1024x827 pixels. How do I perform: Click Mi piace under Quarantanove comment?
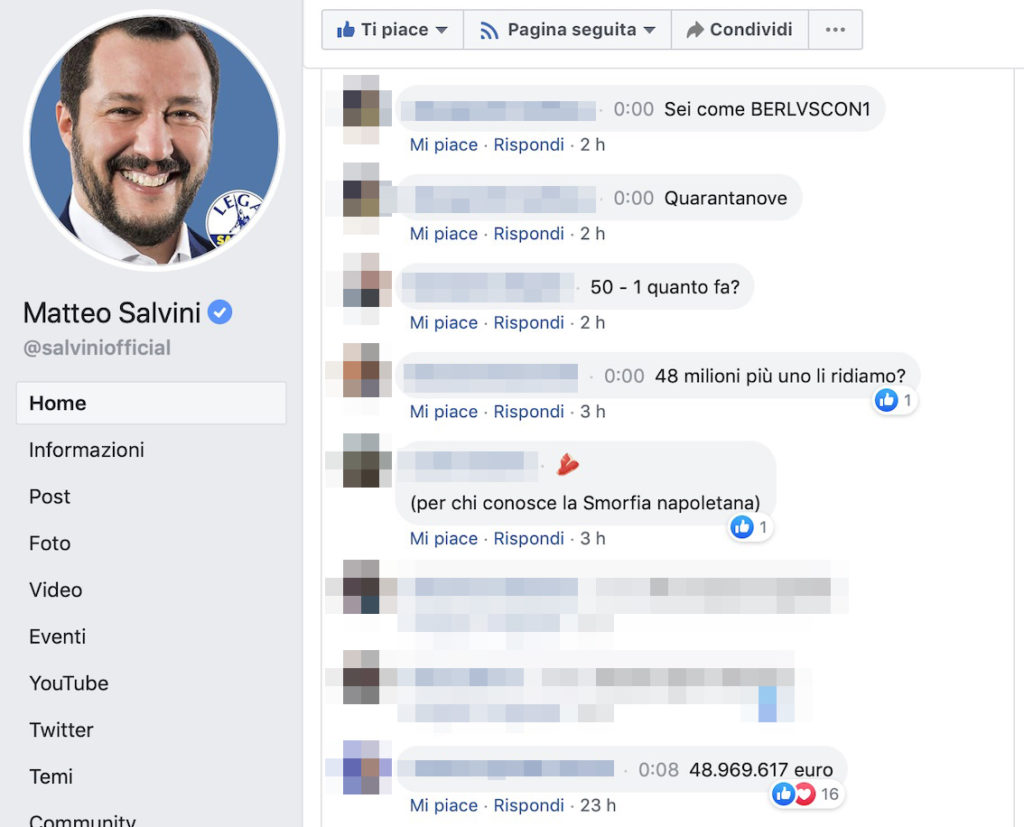click(443, 234)
